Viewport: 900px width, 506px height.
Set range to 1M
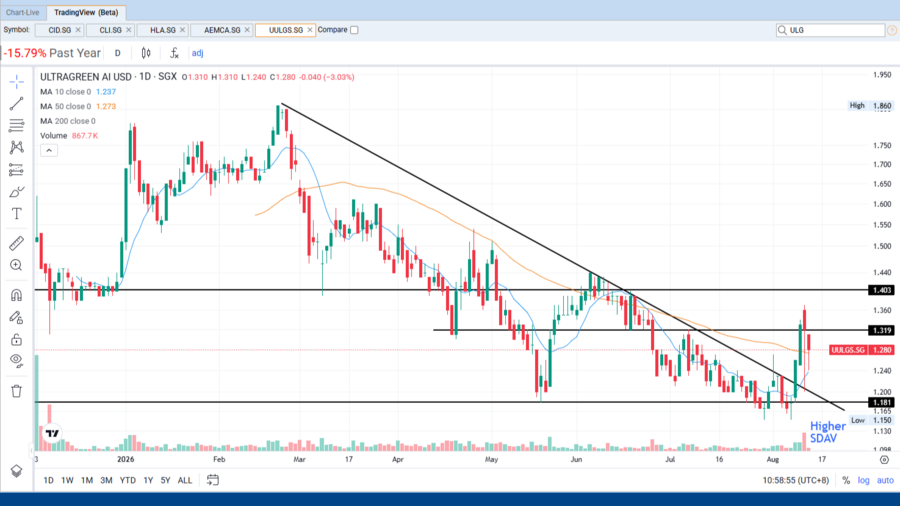coord(87,480)
